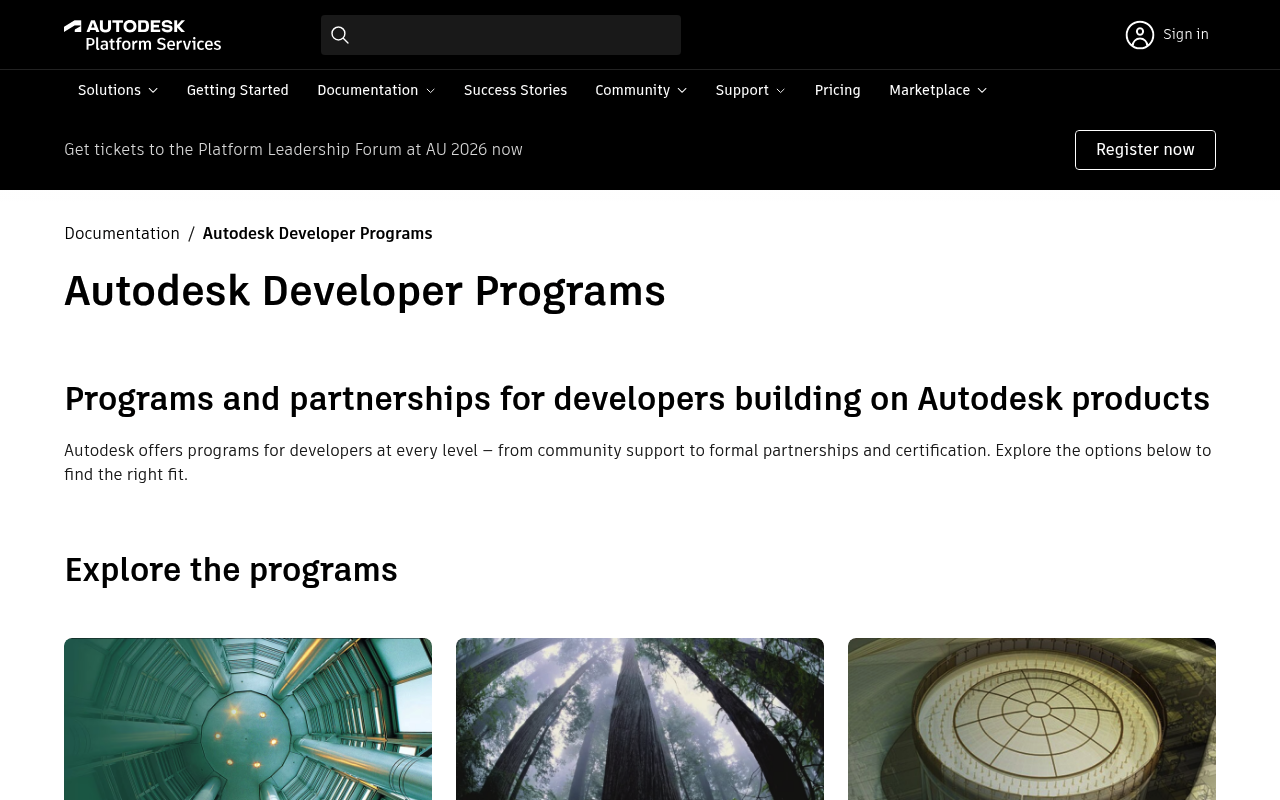The image size is (1280, 800).
Task: Open the teal tunnel program card image
Action: [248, 719]
